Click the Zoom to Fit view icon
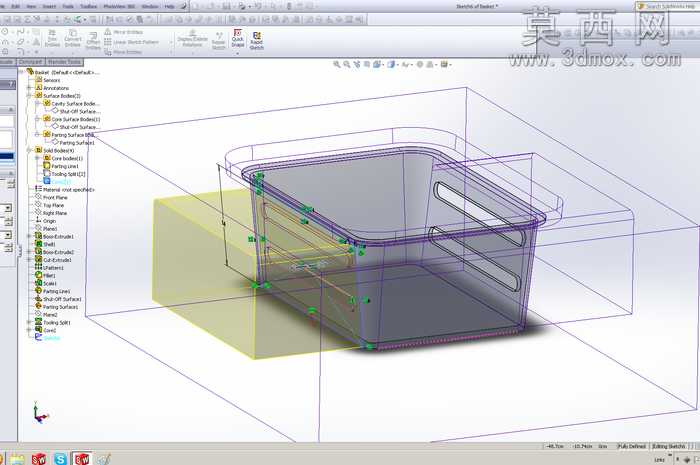This screenshot has height=465, width=700. (x=337, y=64)
